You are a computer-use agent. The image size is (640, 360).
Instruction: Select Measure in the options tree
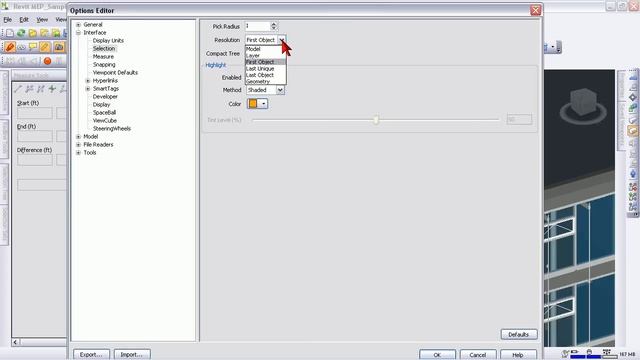(103, 57)
